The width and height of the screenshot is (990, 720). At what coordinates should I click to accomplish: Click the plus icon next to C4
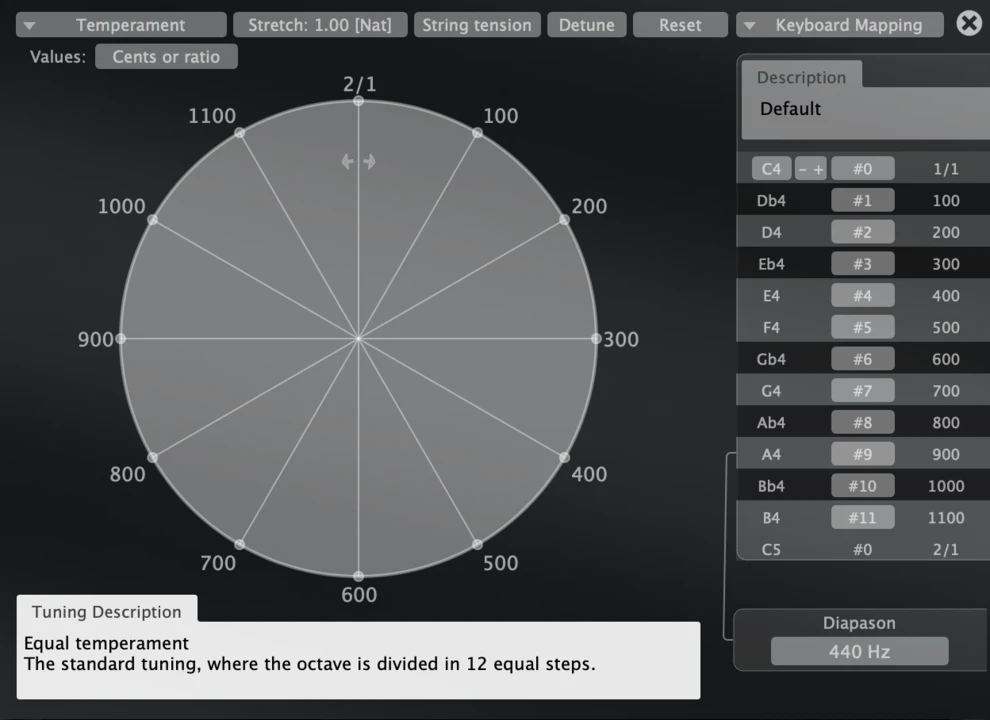tap(819, 170)
